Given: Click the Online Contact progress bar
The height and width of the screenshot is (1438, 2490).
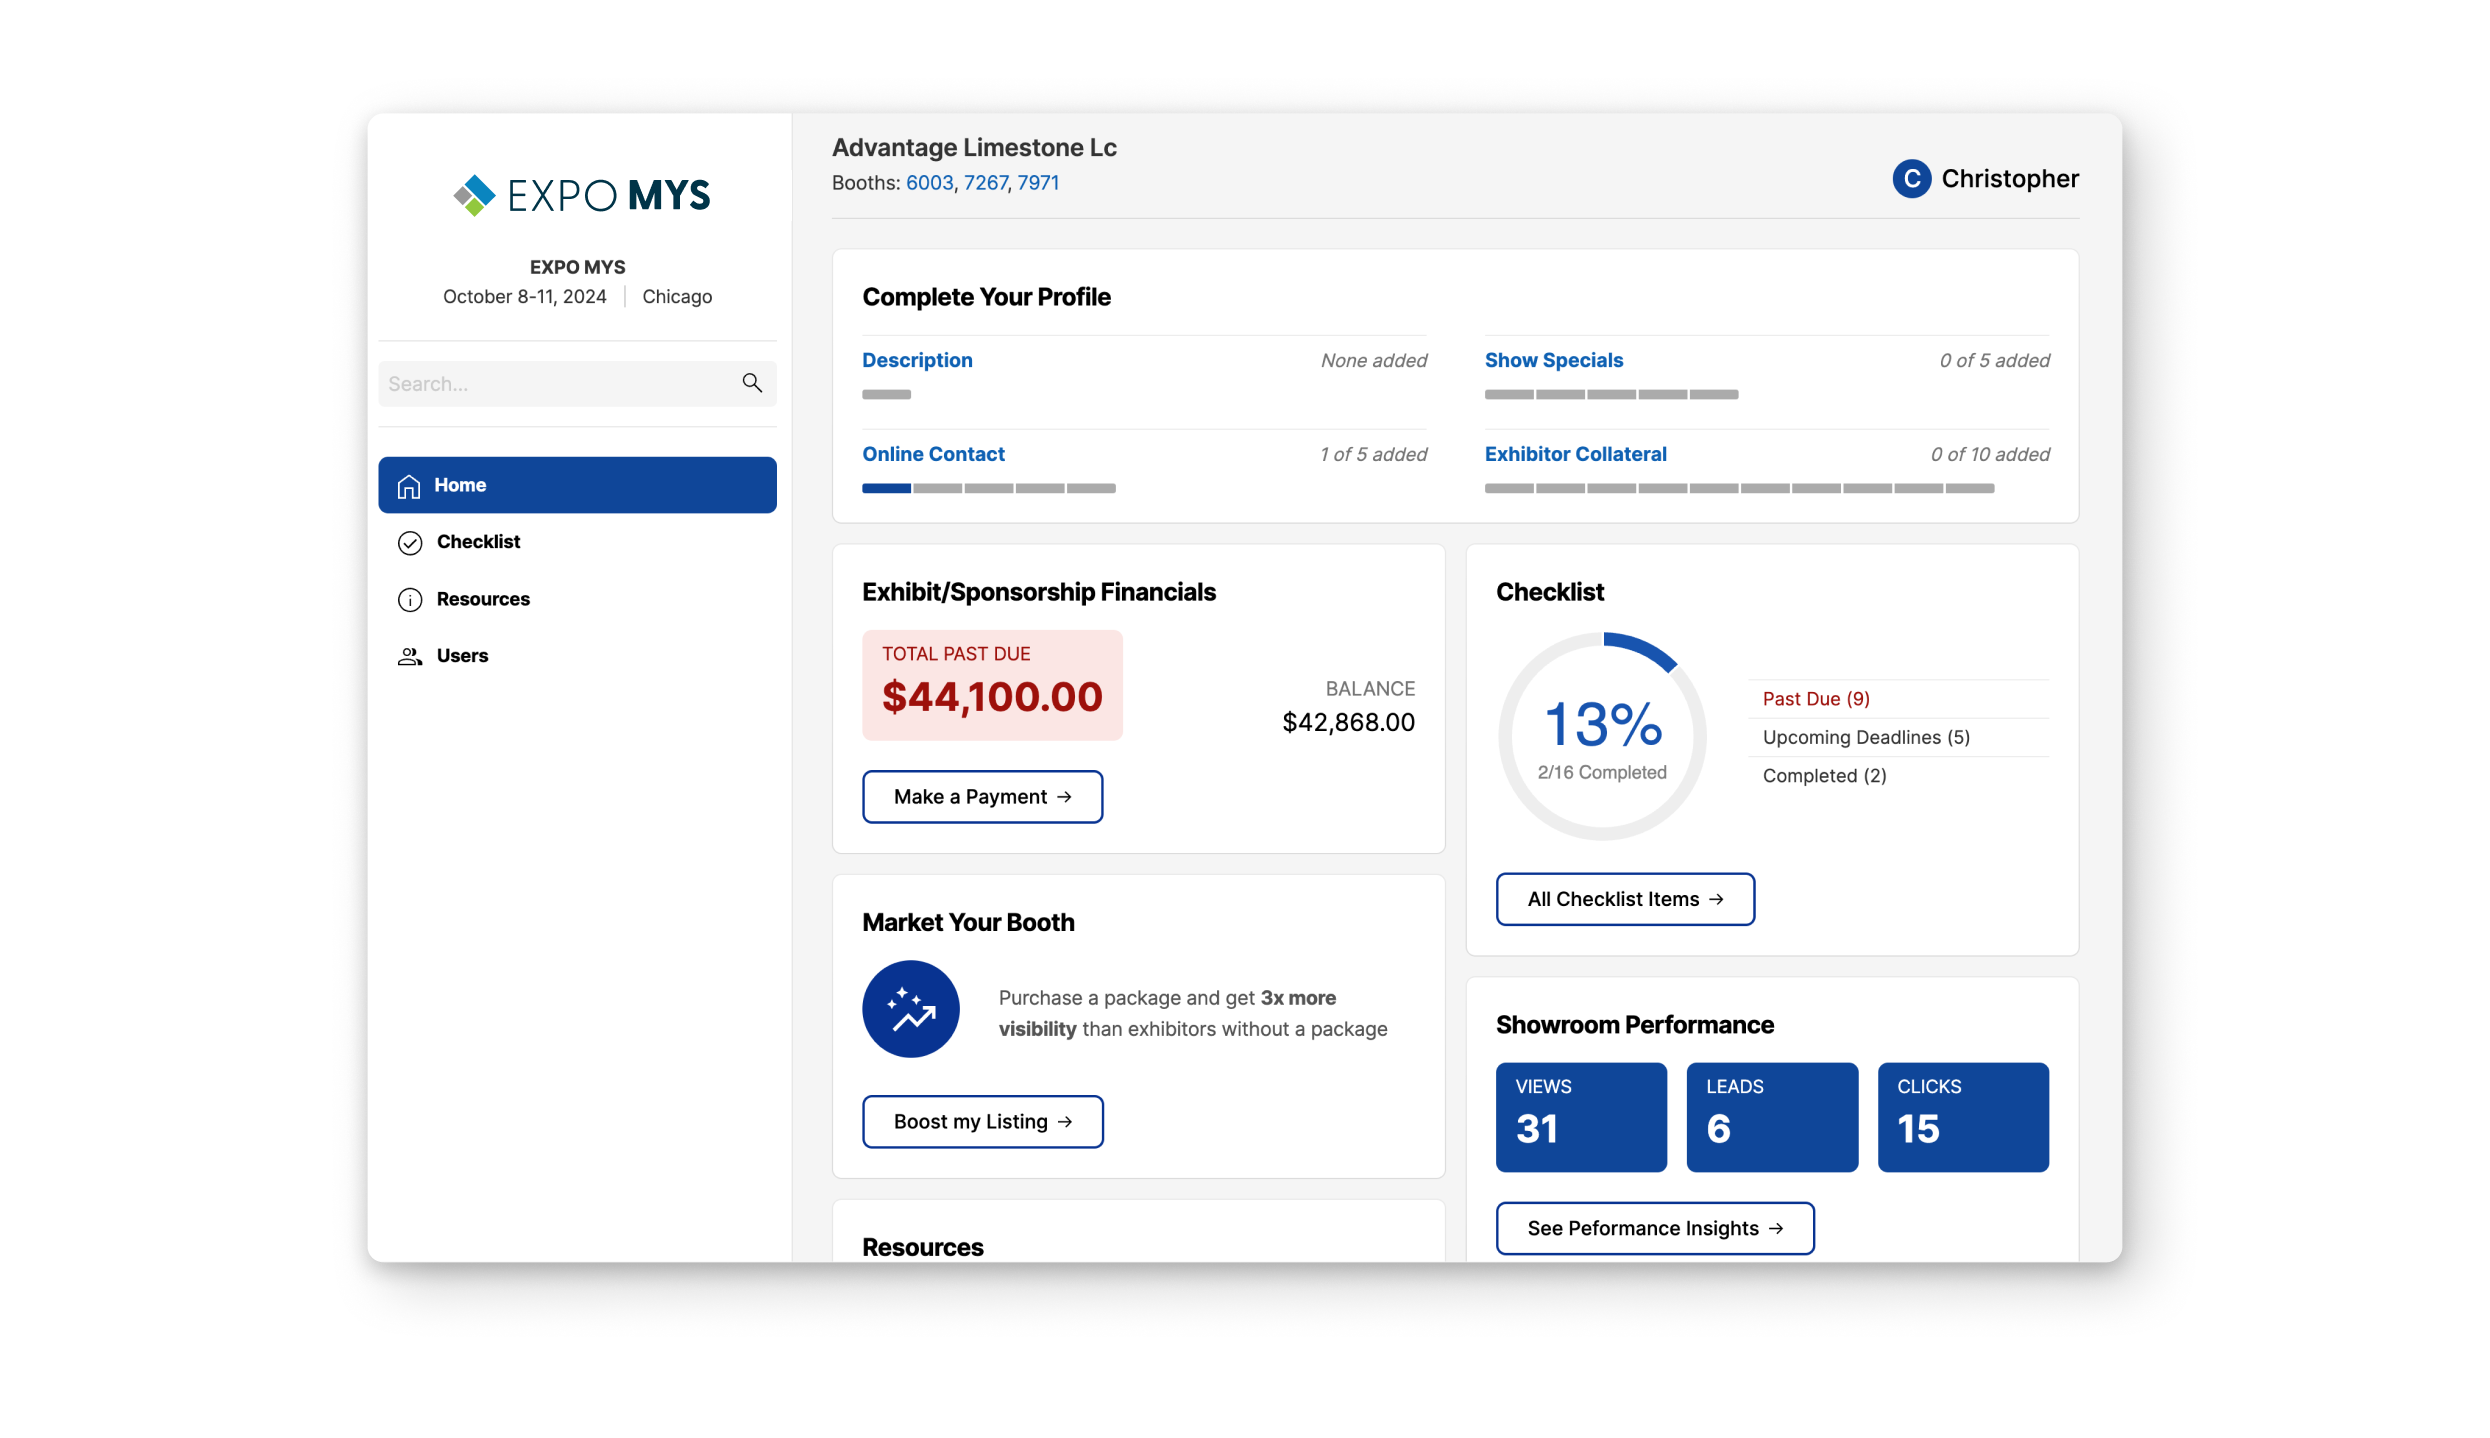Looking at the screenshot, I should tap(988, 488).
